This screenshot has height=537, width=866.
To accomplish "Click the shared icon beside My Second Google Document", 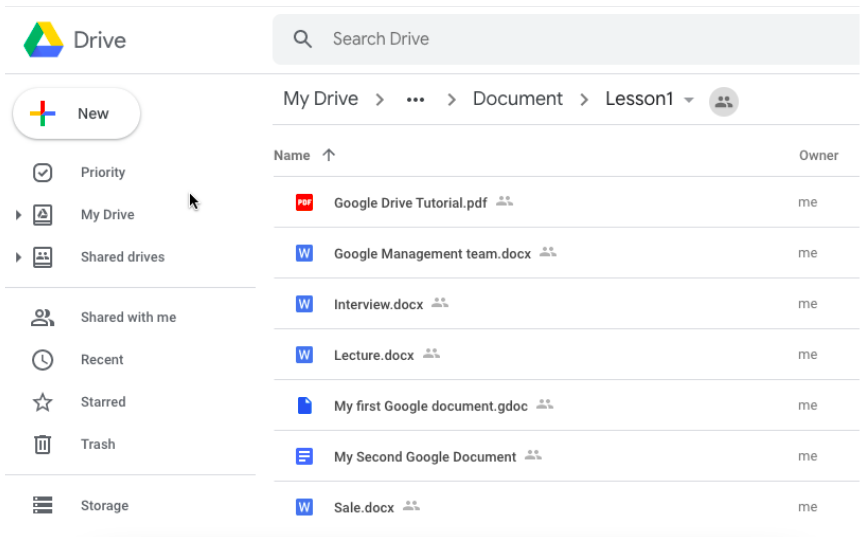I will click(x=533, y=455).
